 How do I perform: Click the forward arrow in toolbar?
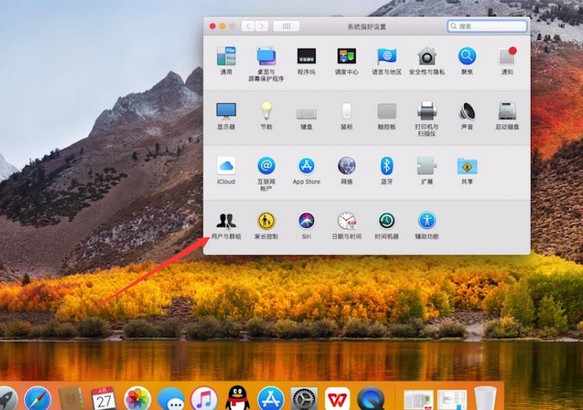[x=262, y=26]
